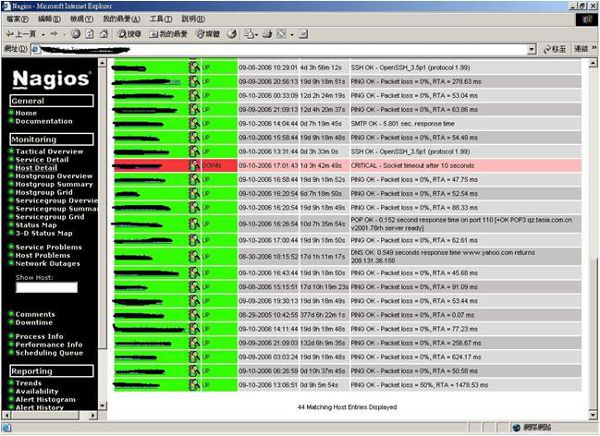
Task: Open the Hostgroup Overview link
Action: pos(54,176)
